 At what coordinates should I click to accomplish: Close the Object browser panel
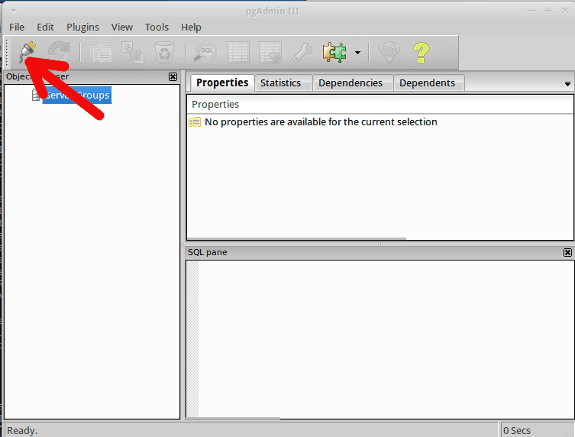[x=173, y=77]
